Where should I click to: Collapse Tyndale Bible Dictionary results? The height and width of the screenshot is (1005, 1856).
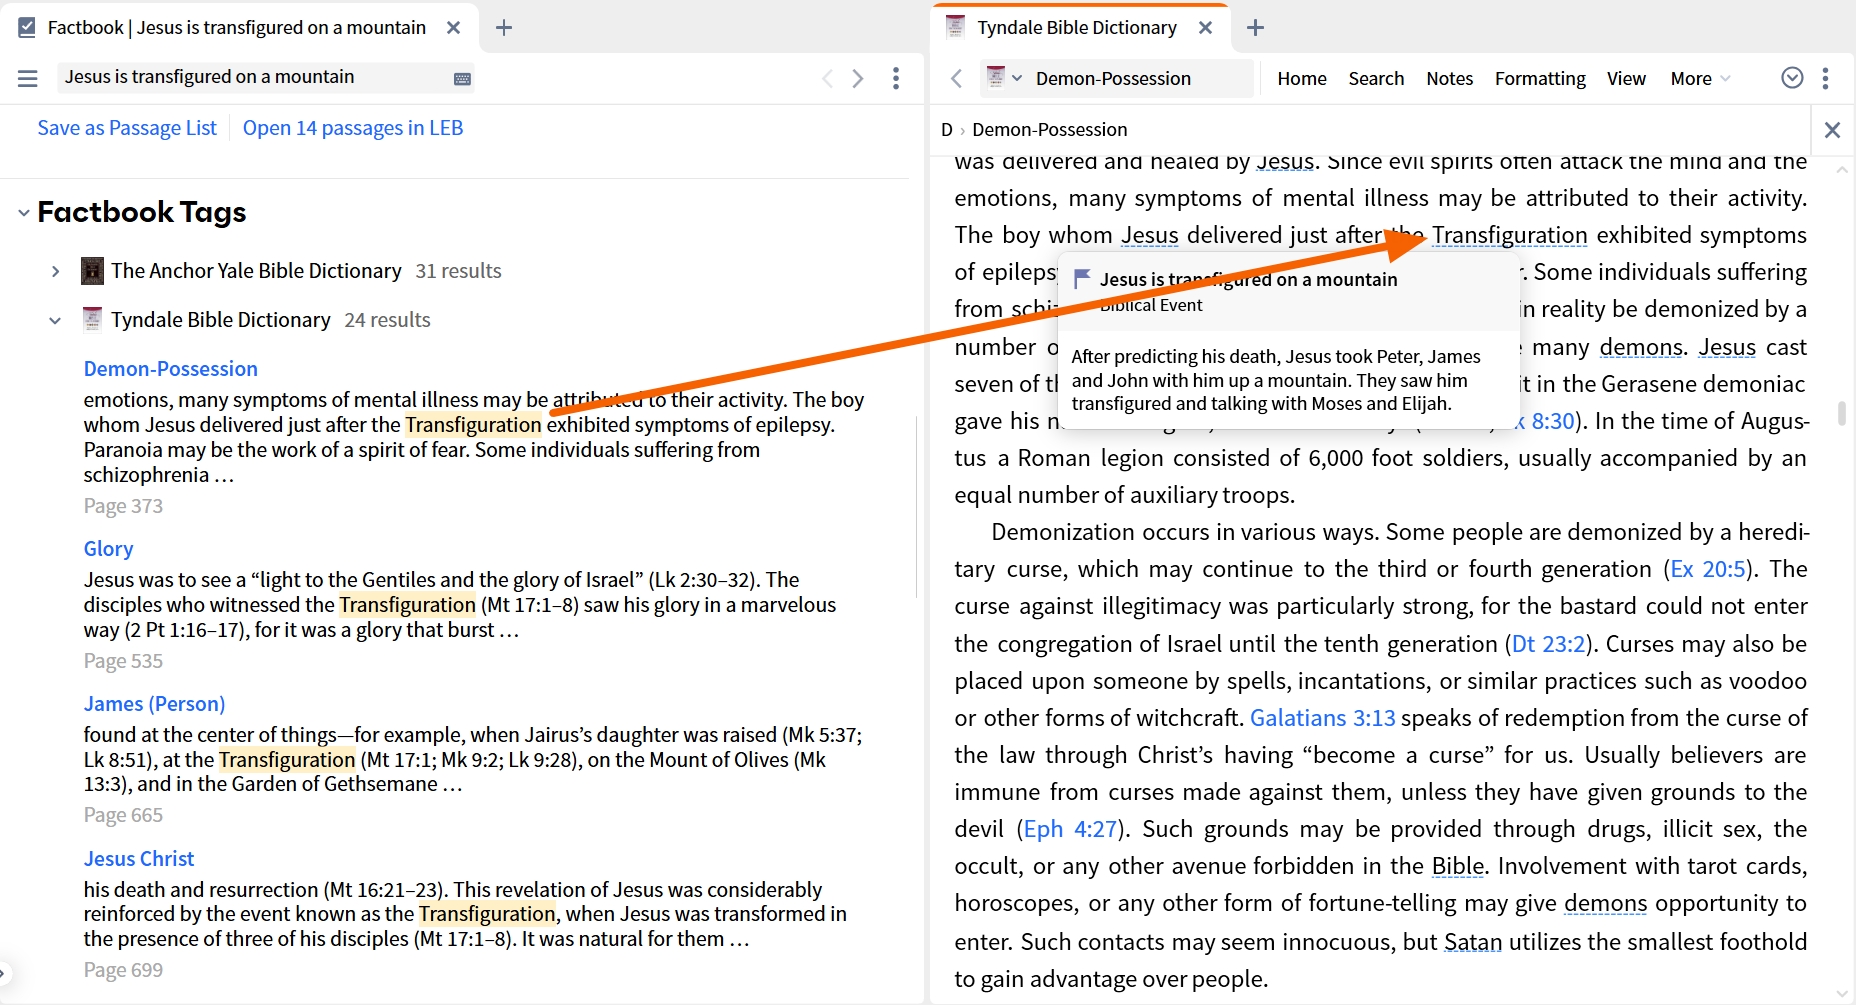(56, 320)
